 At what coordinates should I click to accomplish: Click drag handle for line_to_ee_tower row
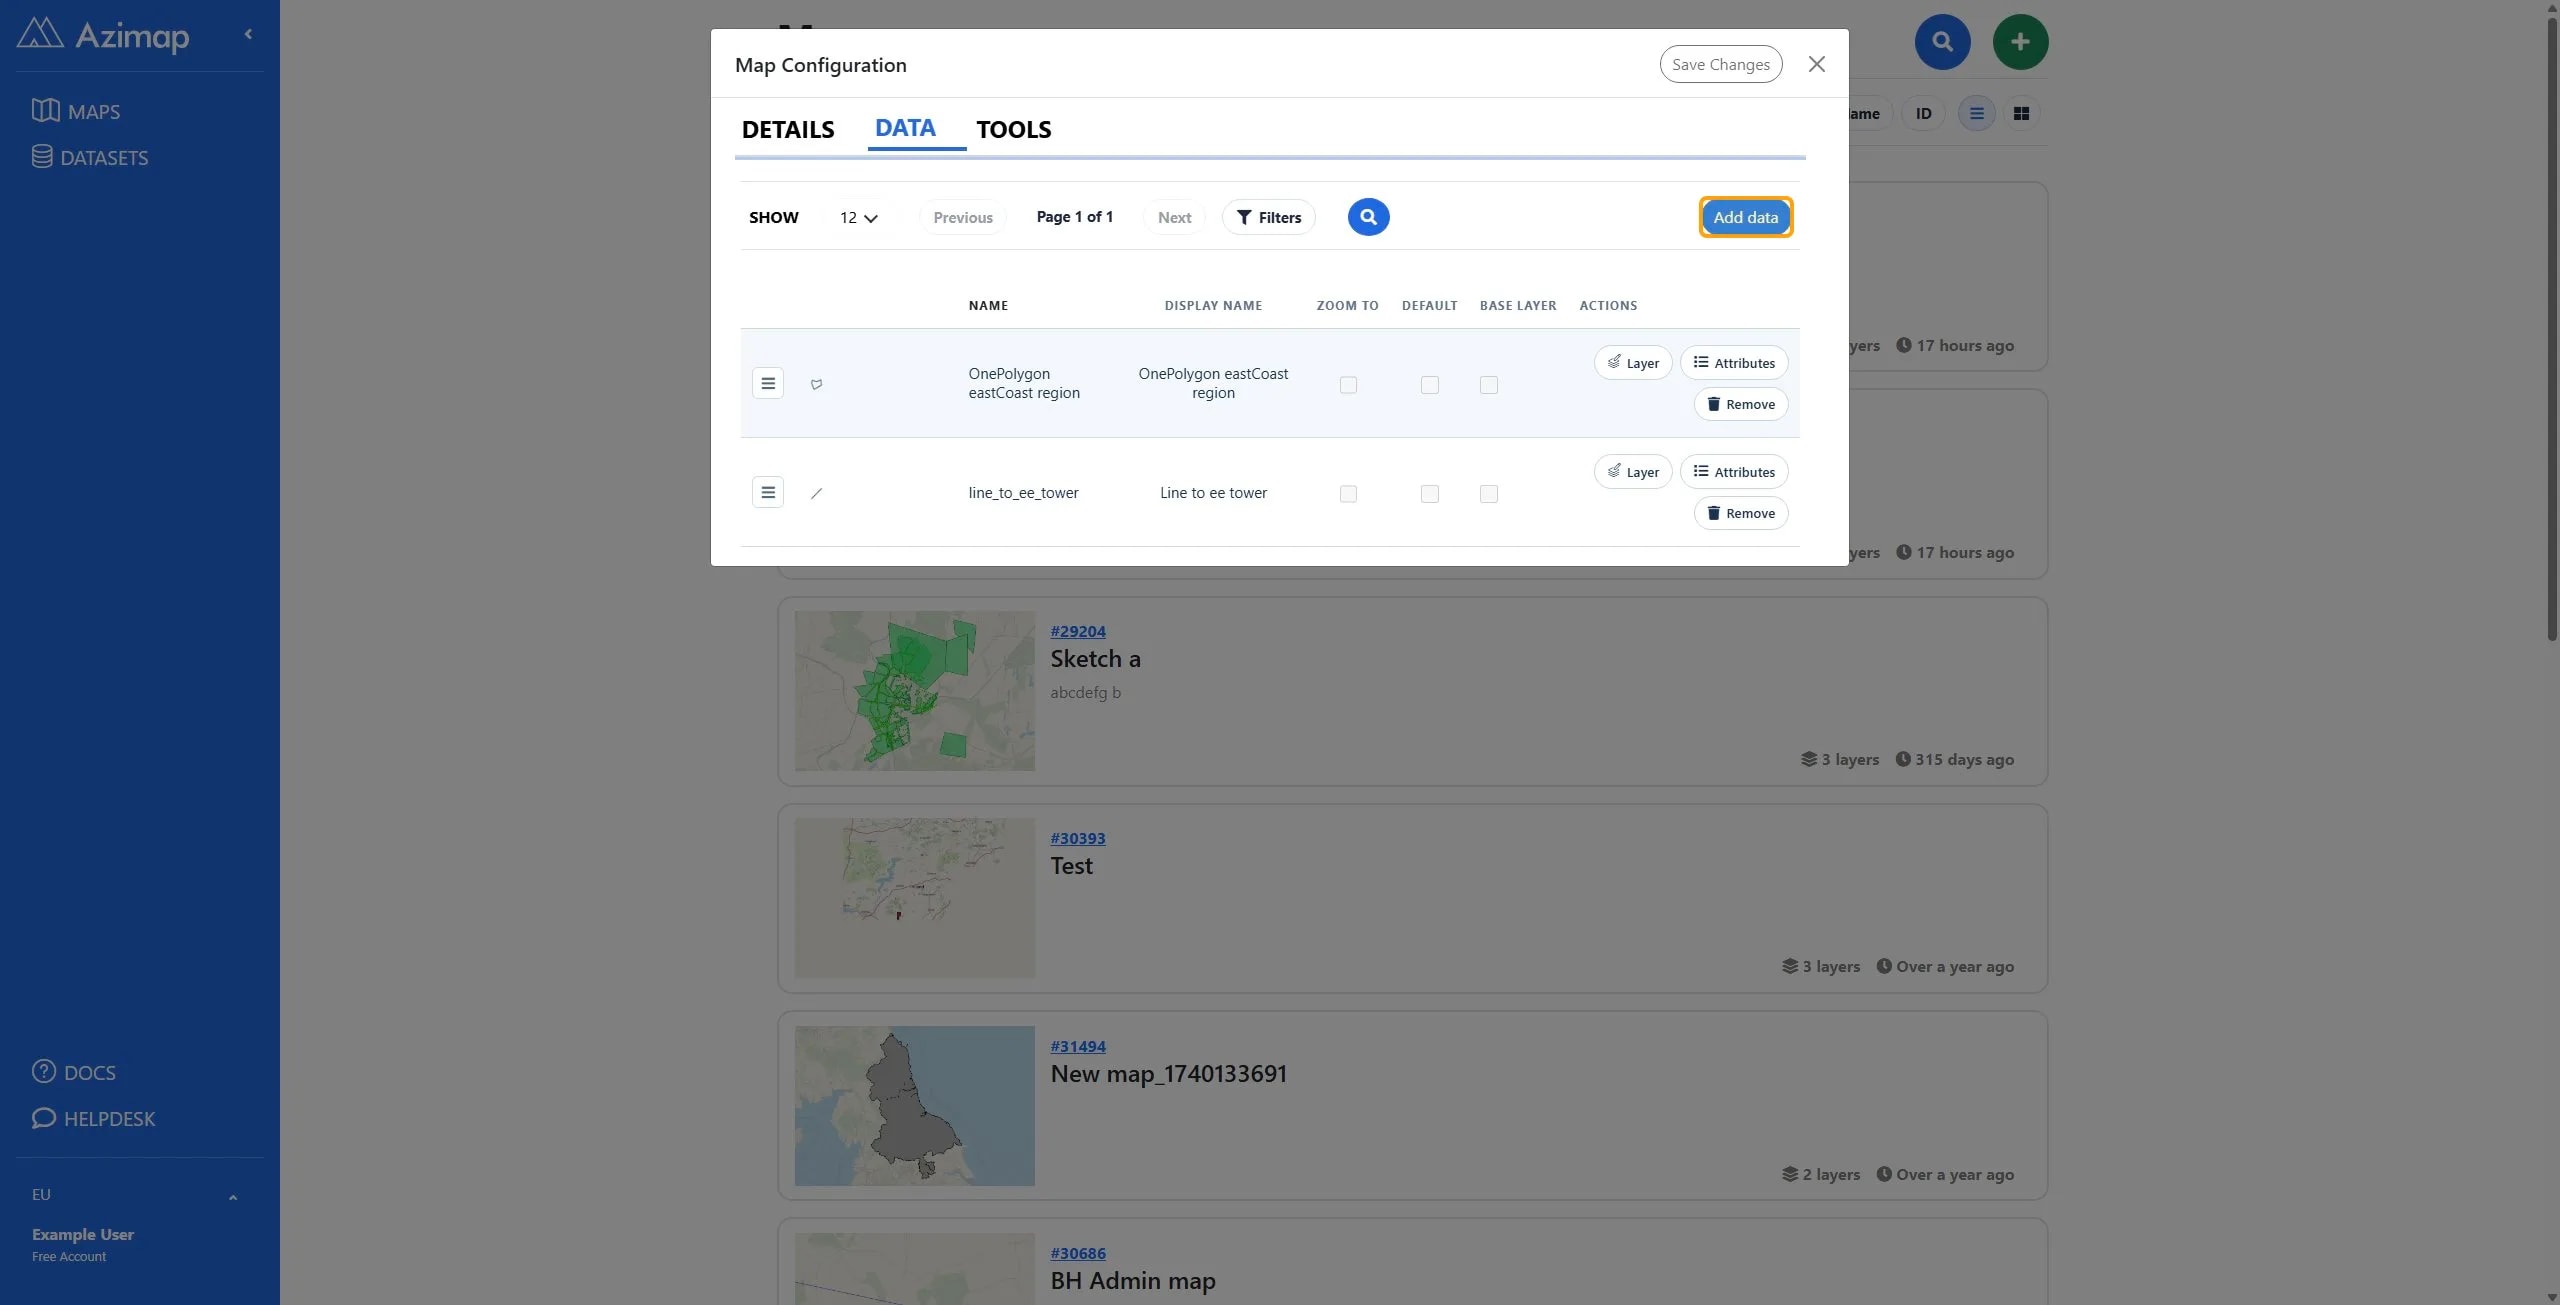tap(768, 492)
